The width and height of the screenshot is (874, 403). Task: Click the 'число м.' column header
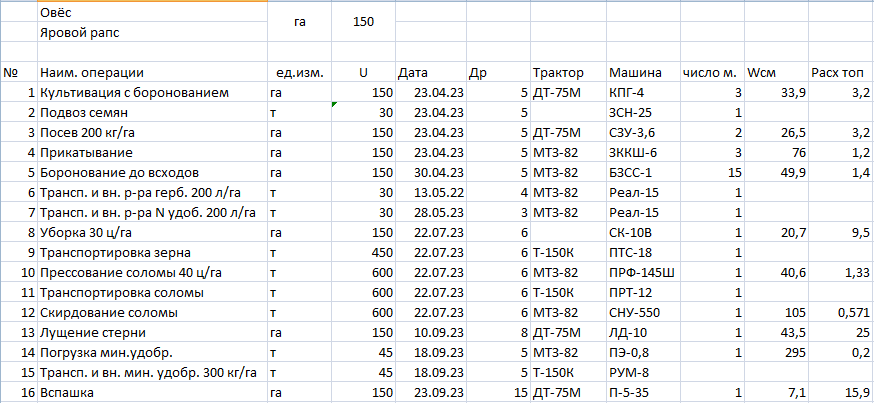click(x=712, y=72)
